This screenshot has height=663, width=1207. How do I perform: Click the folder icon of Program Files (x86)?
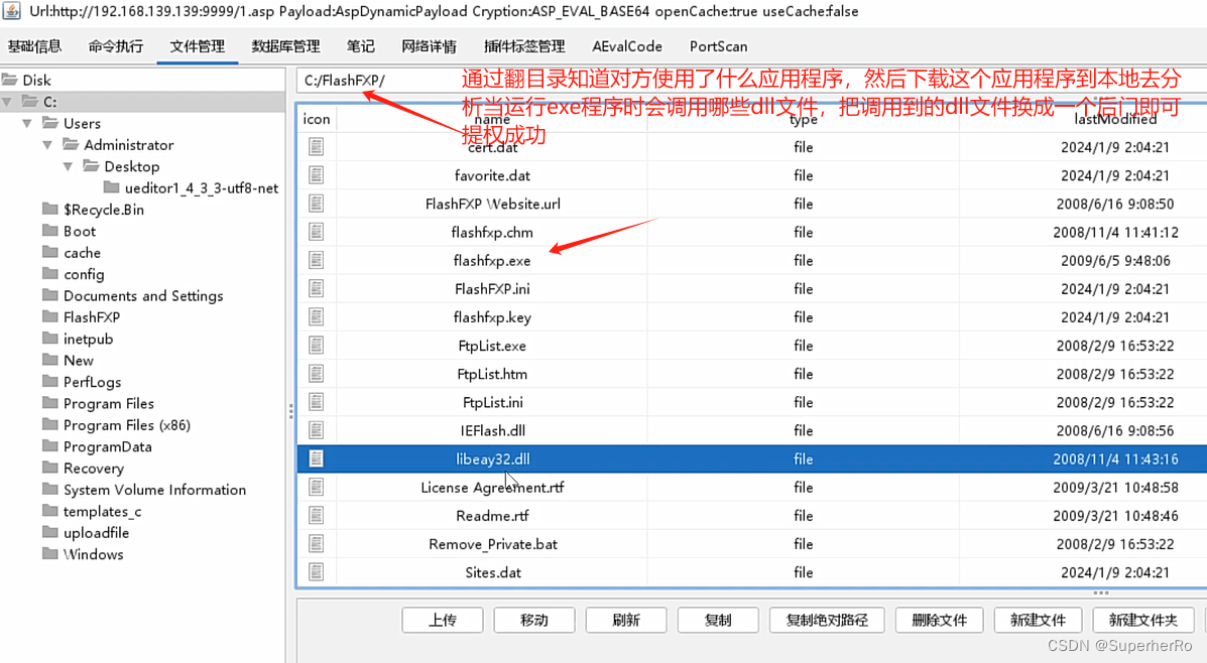tap(50, 425)
